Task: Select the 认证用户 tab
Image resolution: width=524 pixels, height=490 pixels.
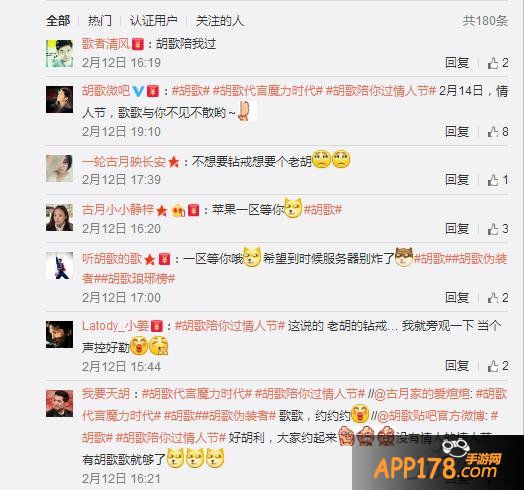Action: coord(154,21)
